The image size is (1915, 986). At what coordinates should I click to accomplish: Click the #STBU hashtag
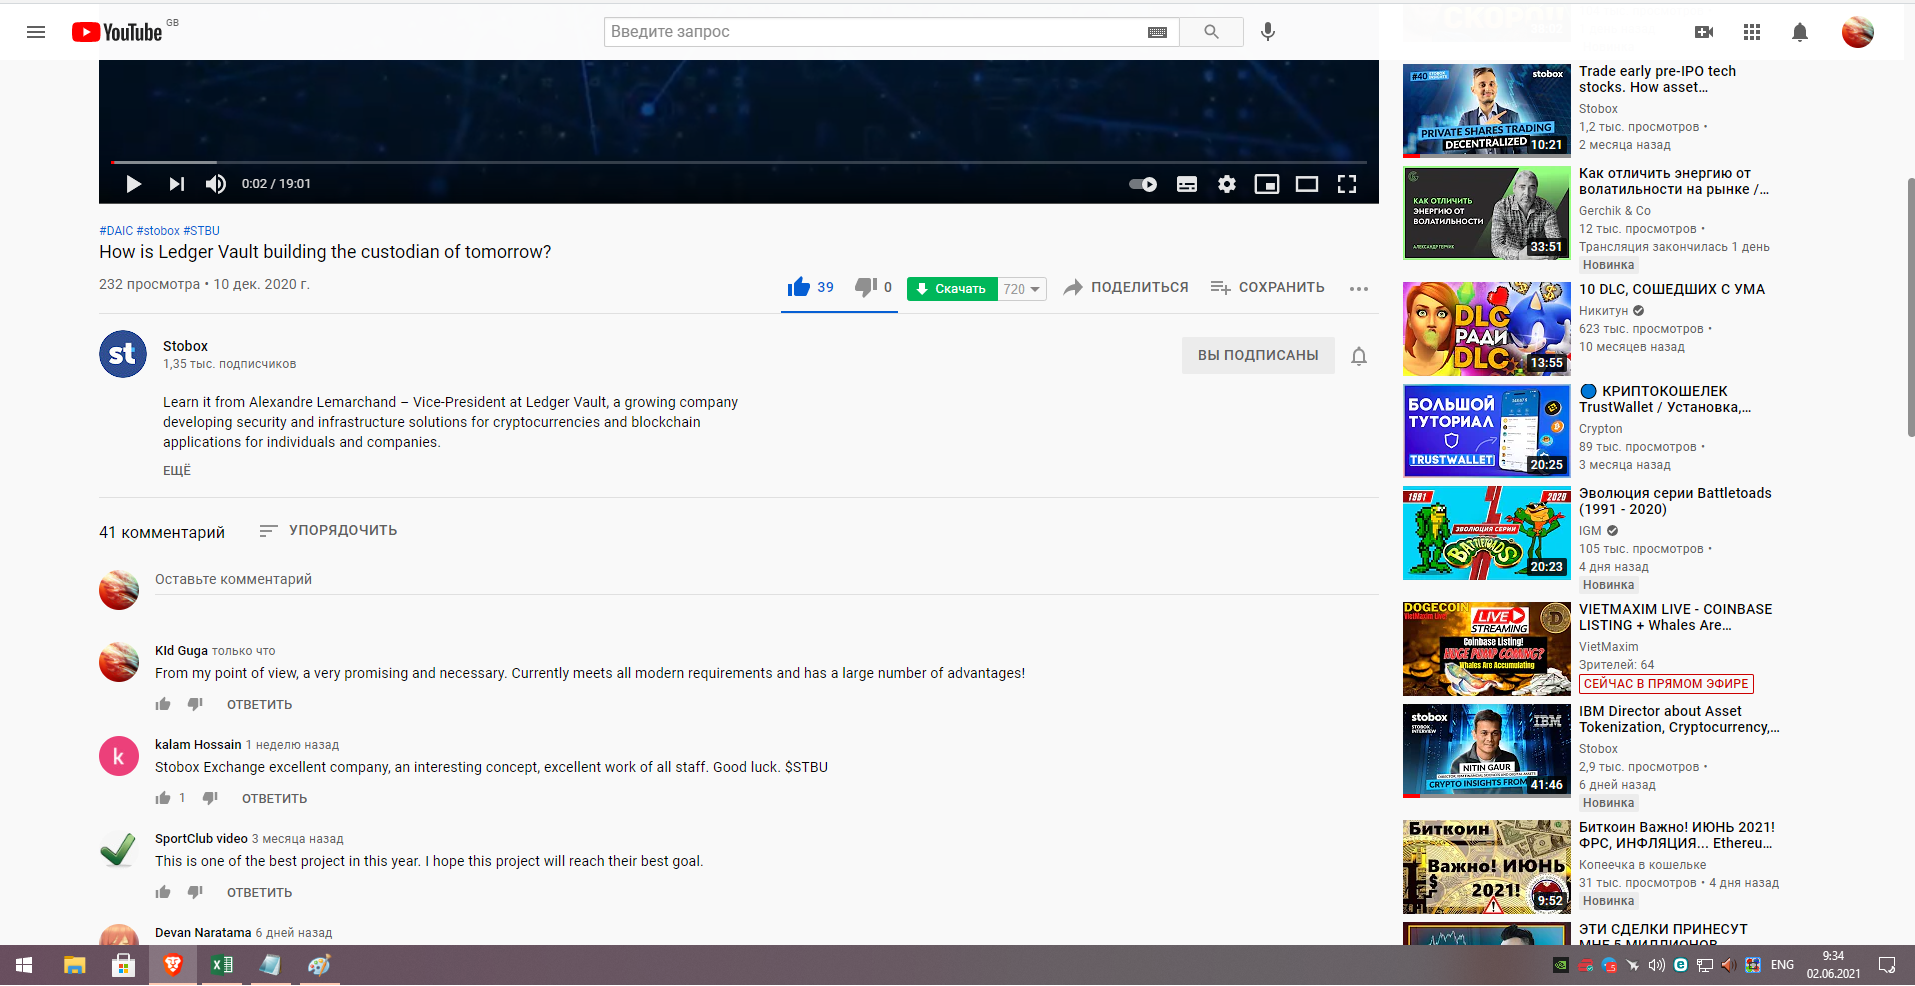point(202,231)
